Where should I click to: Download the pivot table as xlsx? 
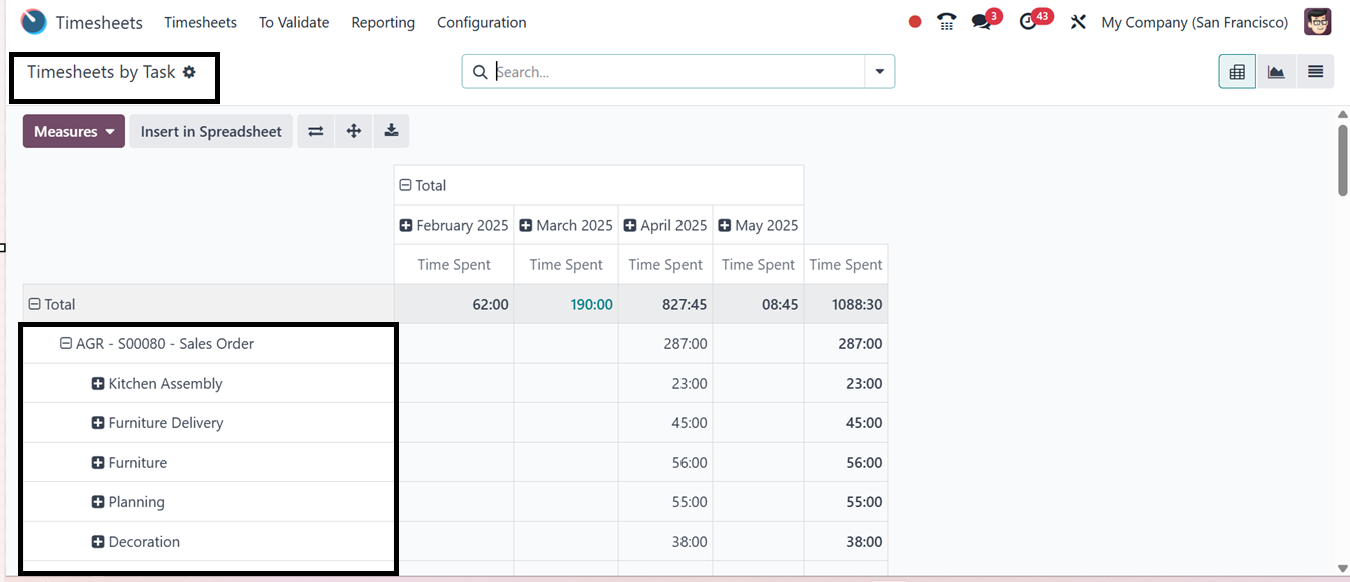[x=391, y=131]
